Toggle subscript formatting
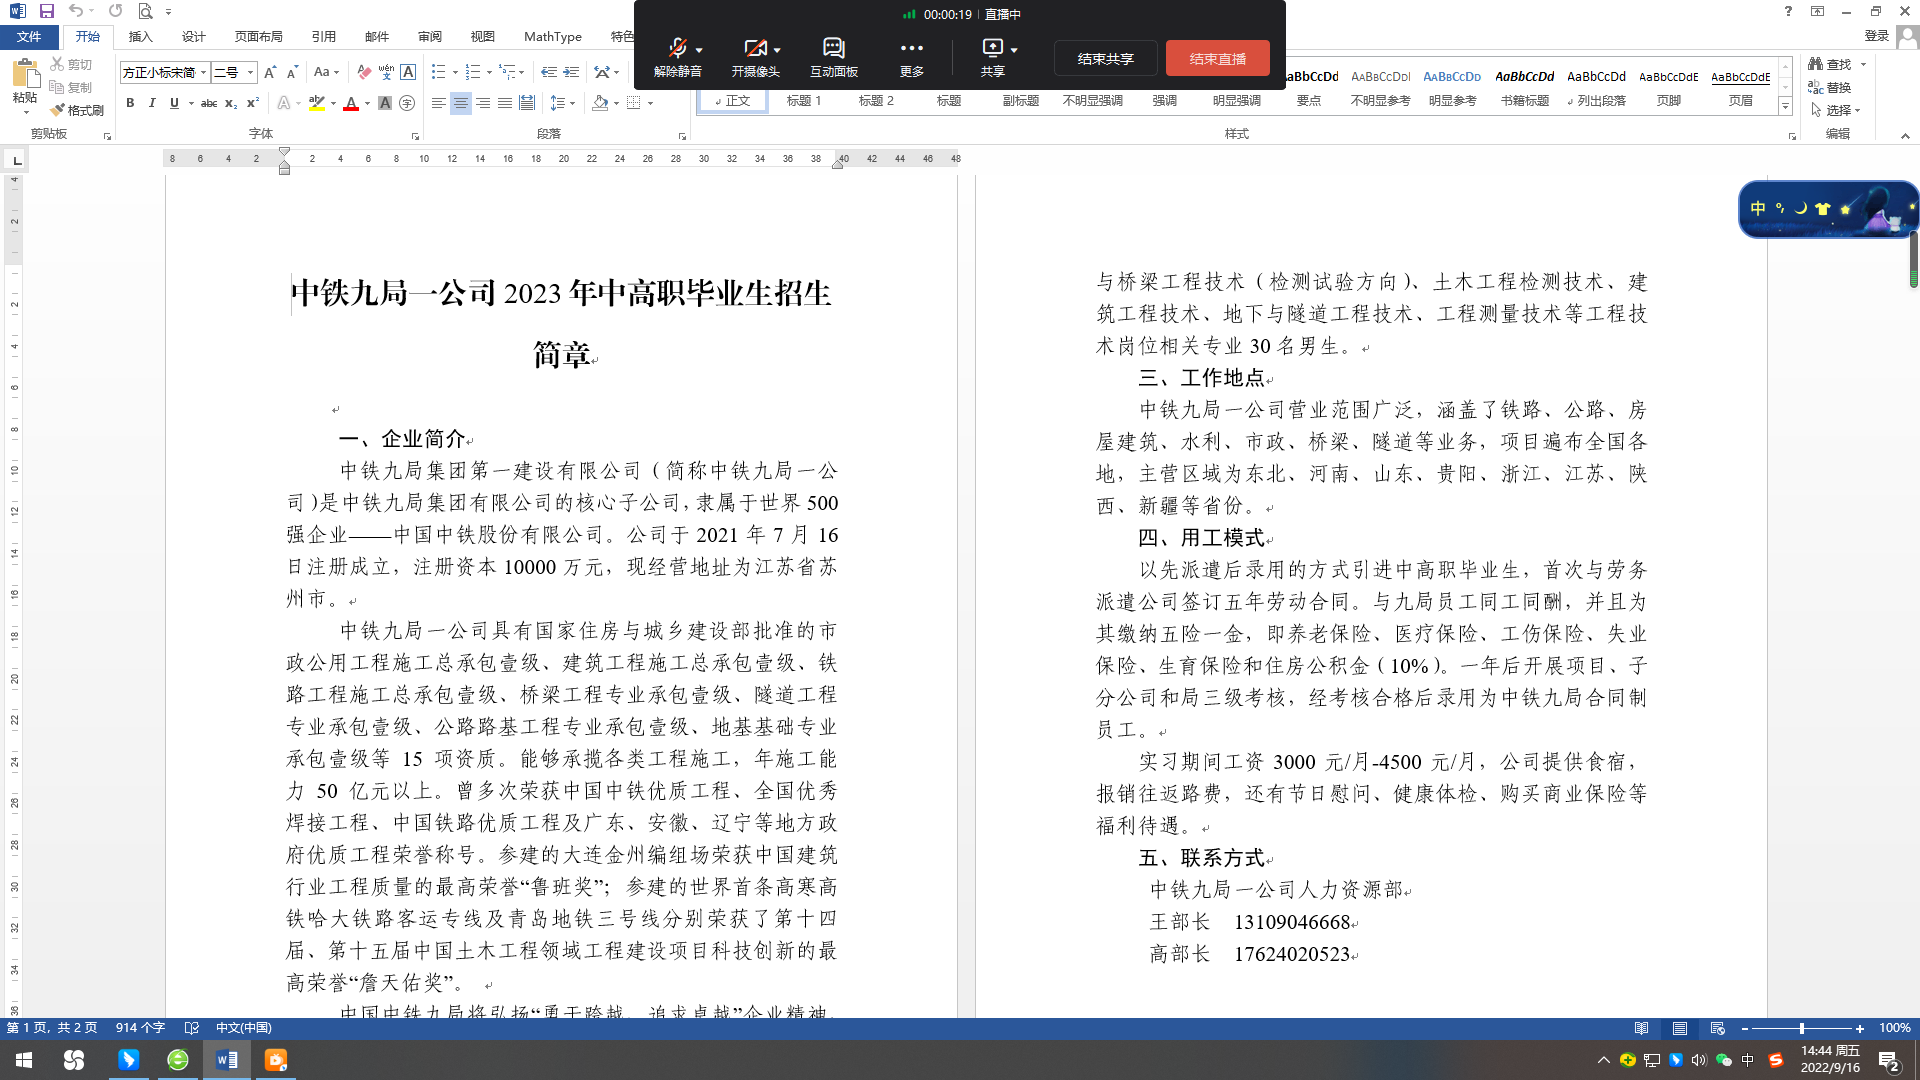The image size is (1920, 1080). [231, 103]
